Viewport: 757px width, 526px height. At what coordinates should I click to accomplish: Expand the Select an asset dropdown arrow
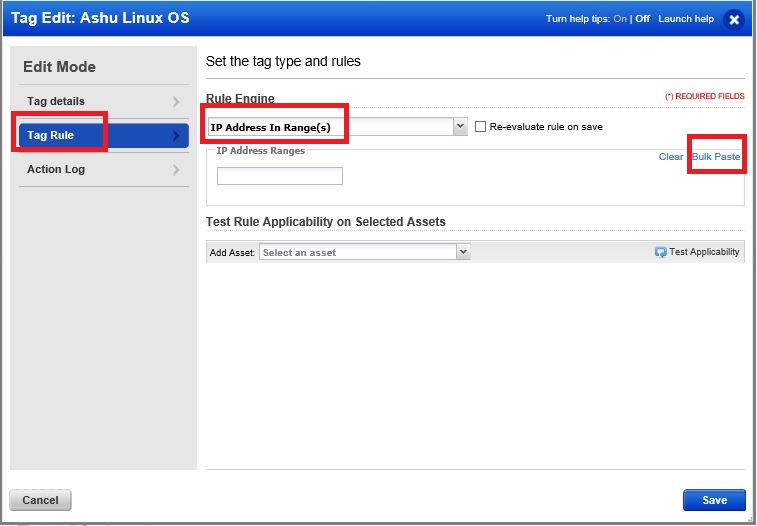463,252
